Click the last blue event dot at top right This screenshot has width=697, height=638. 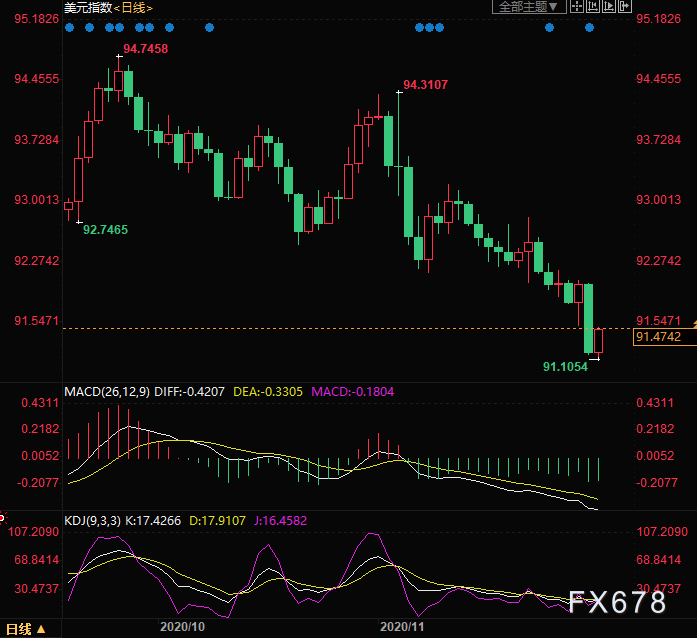click(589, 27)
